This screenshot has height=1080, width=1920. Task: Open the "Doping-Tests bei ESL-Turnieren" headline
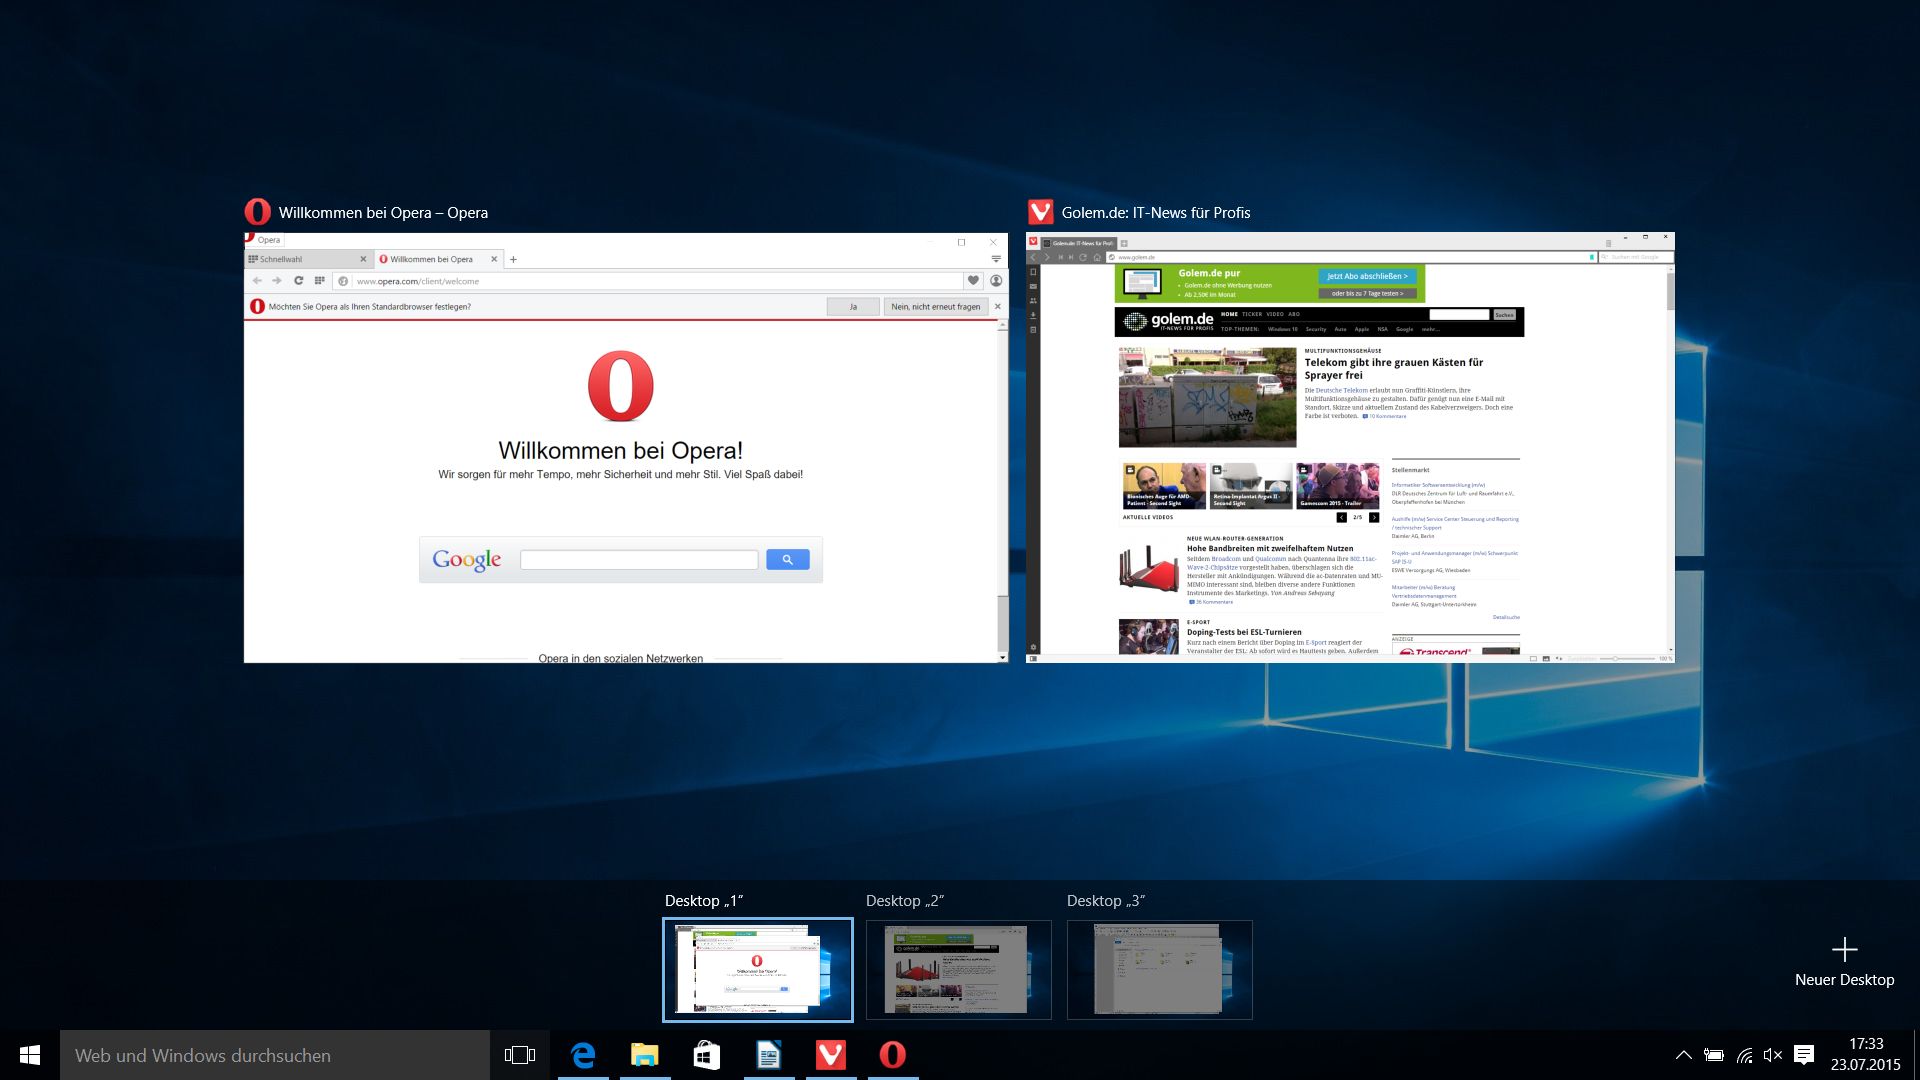tap(1244, 632)
